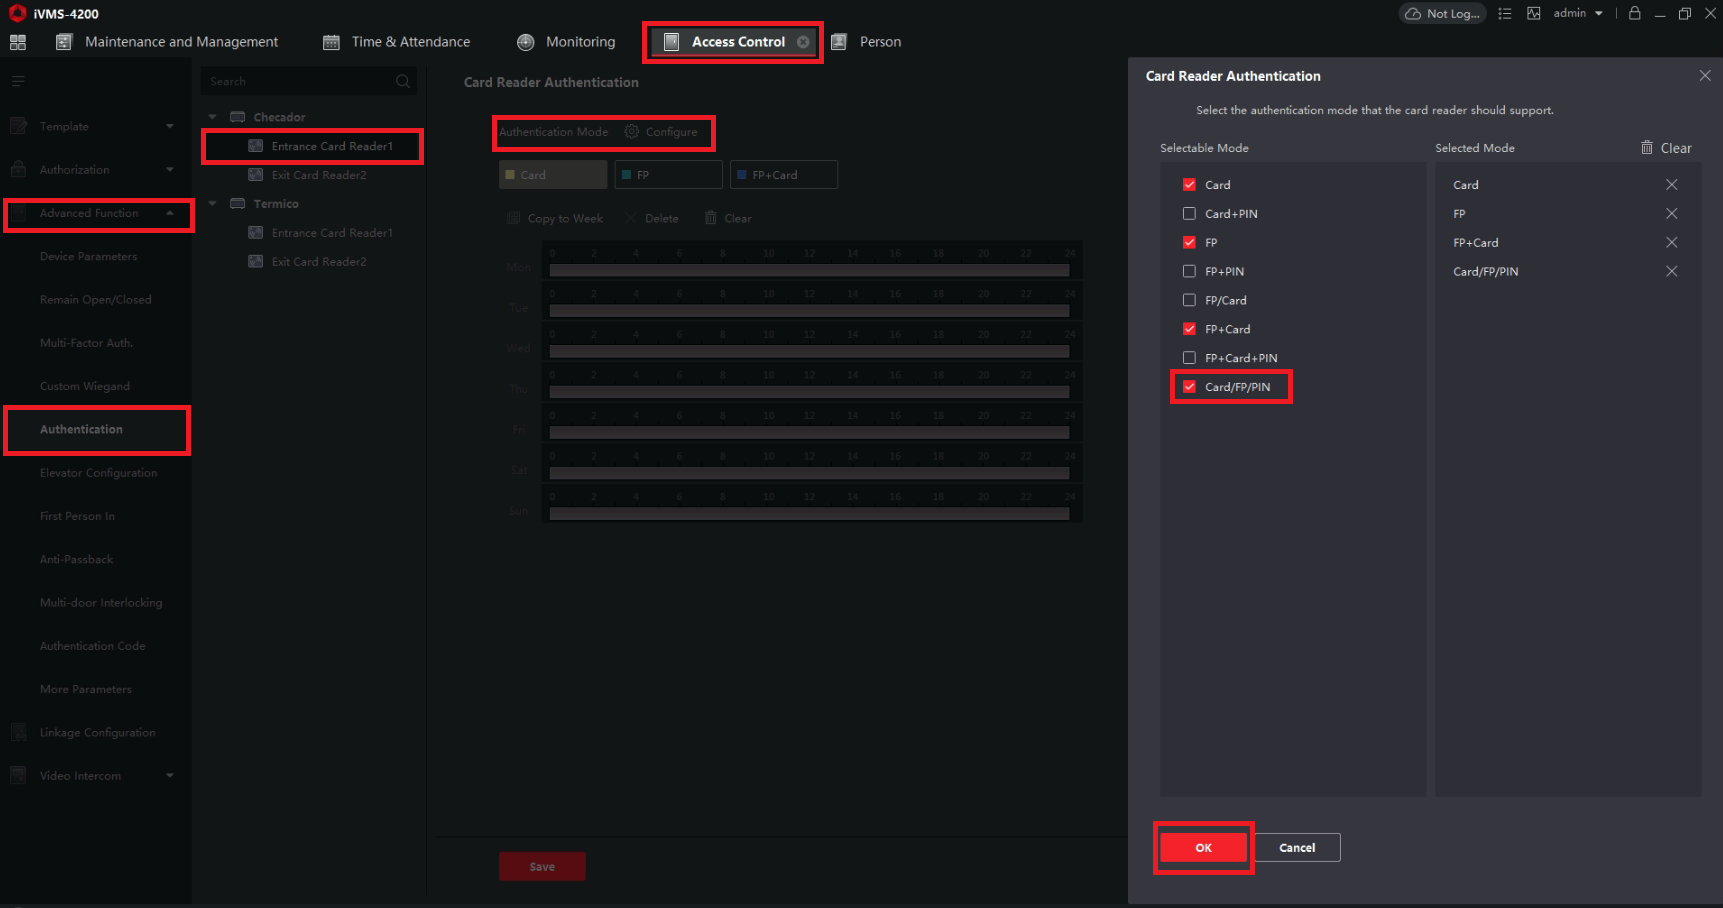Image resolution: width=1723 pixels, height=908 pixels.
Task: Close the Access Control tab with its x icon
Action: click(803, 42)
